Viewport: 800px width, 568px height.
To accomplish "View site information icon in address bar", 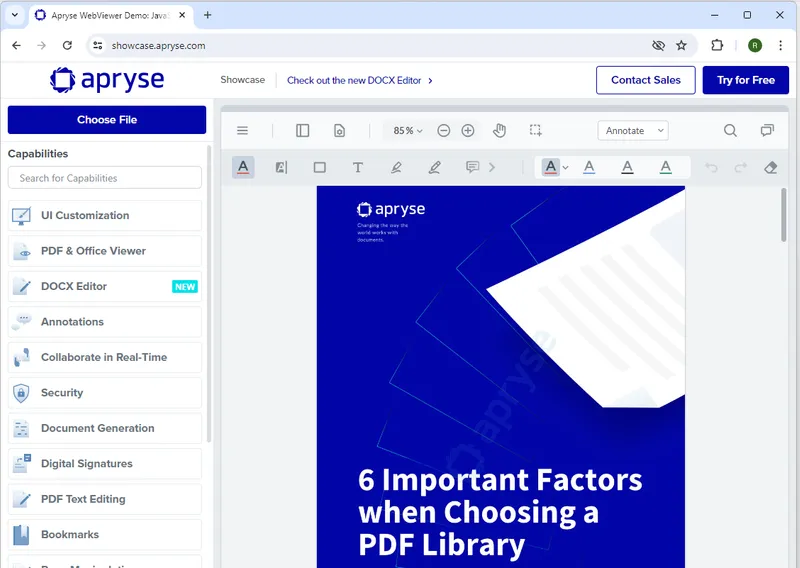I will point(97,45).
